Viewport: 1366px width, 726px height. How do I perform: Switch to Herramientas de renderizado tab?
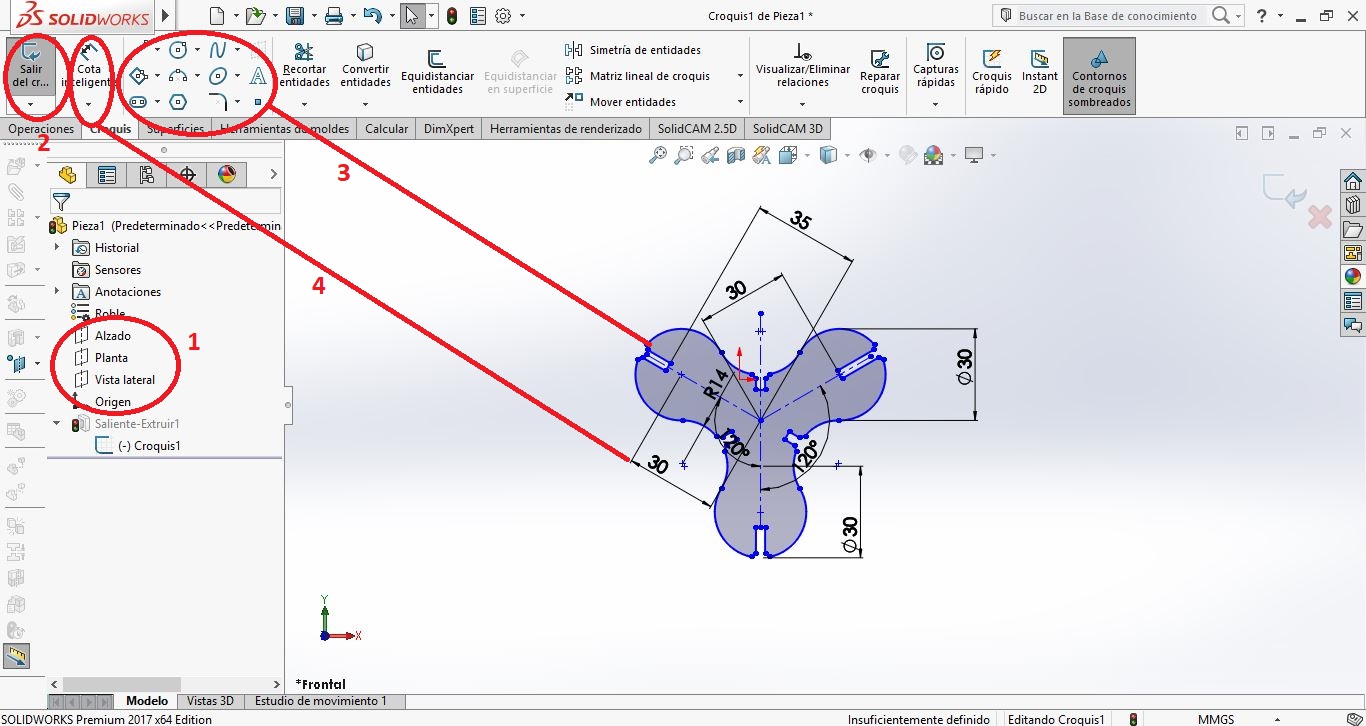(x=566, y=129)
